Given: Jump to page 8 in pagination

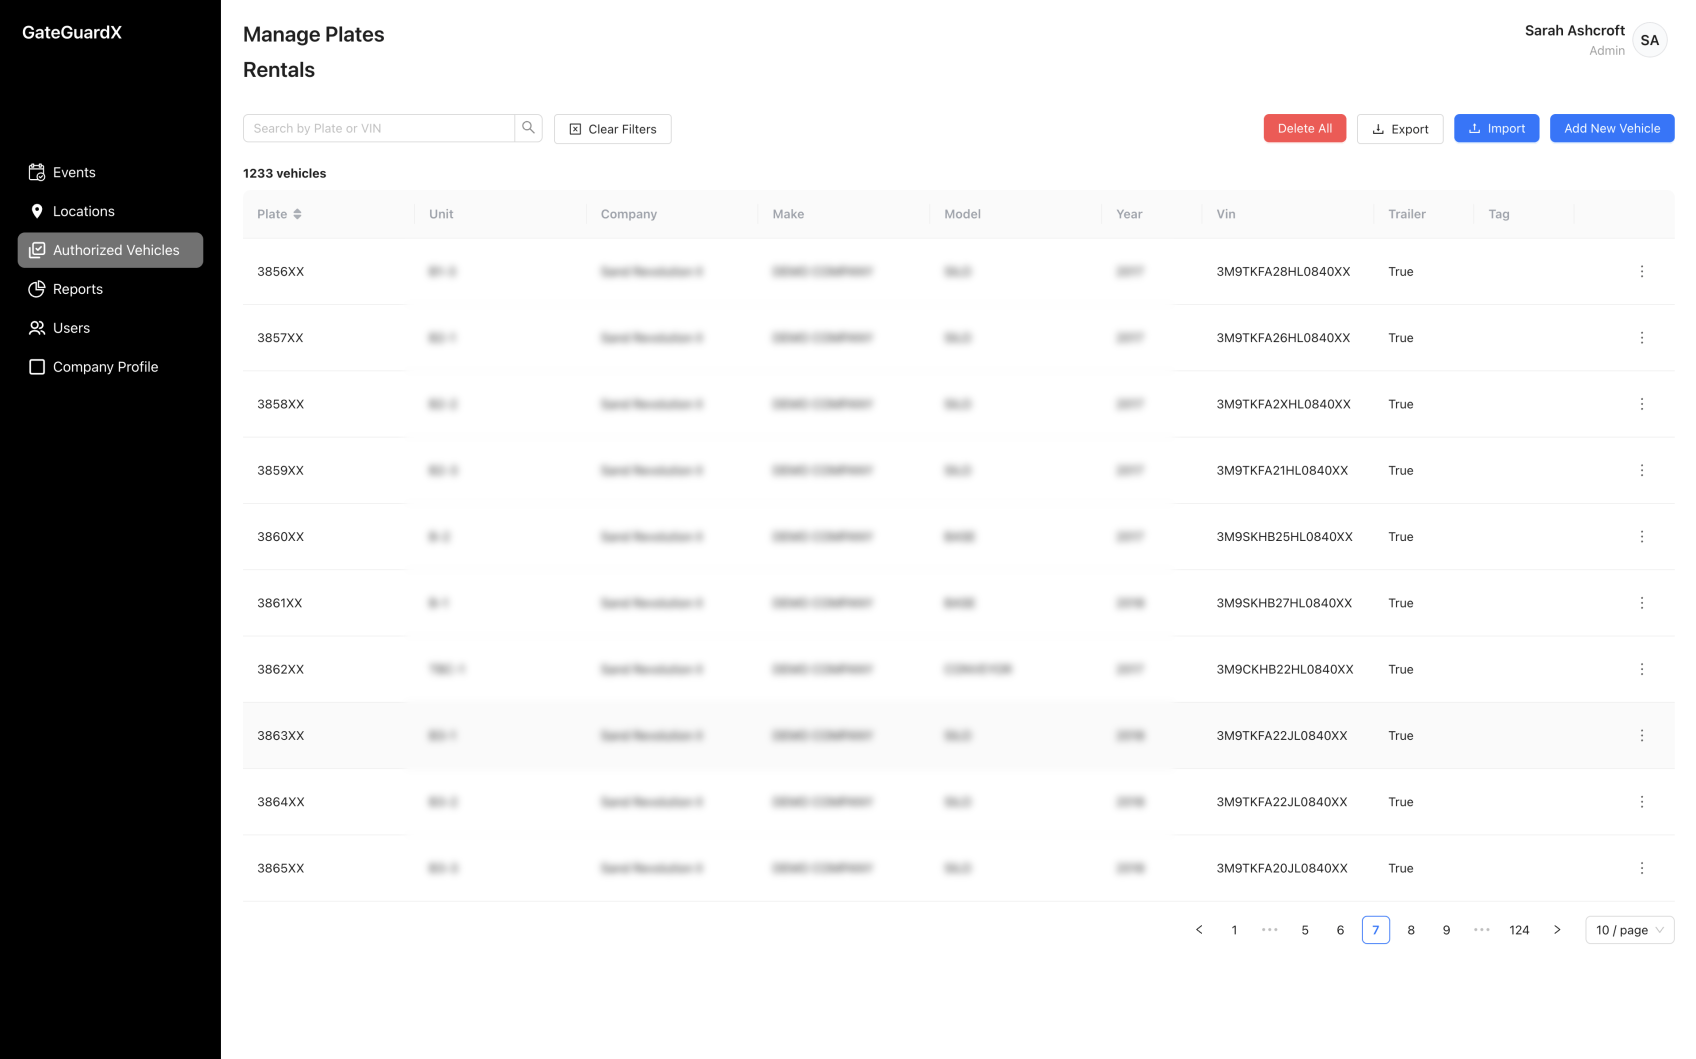Looking at the screenshot, I should click(1411, 930).
